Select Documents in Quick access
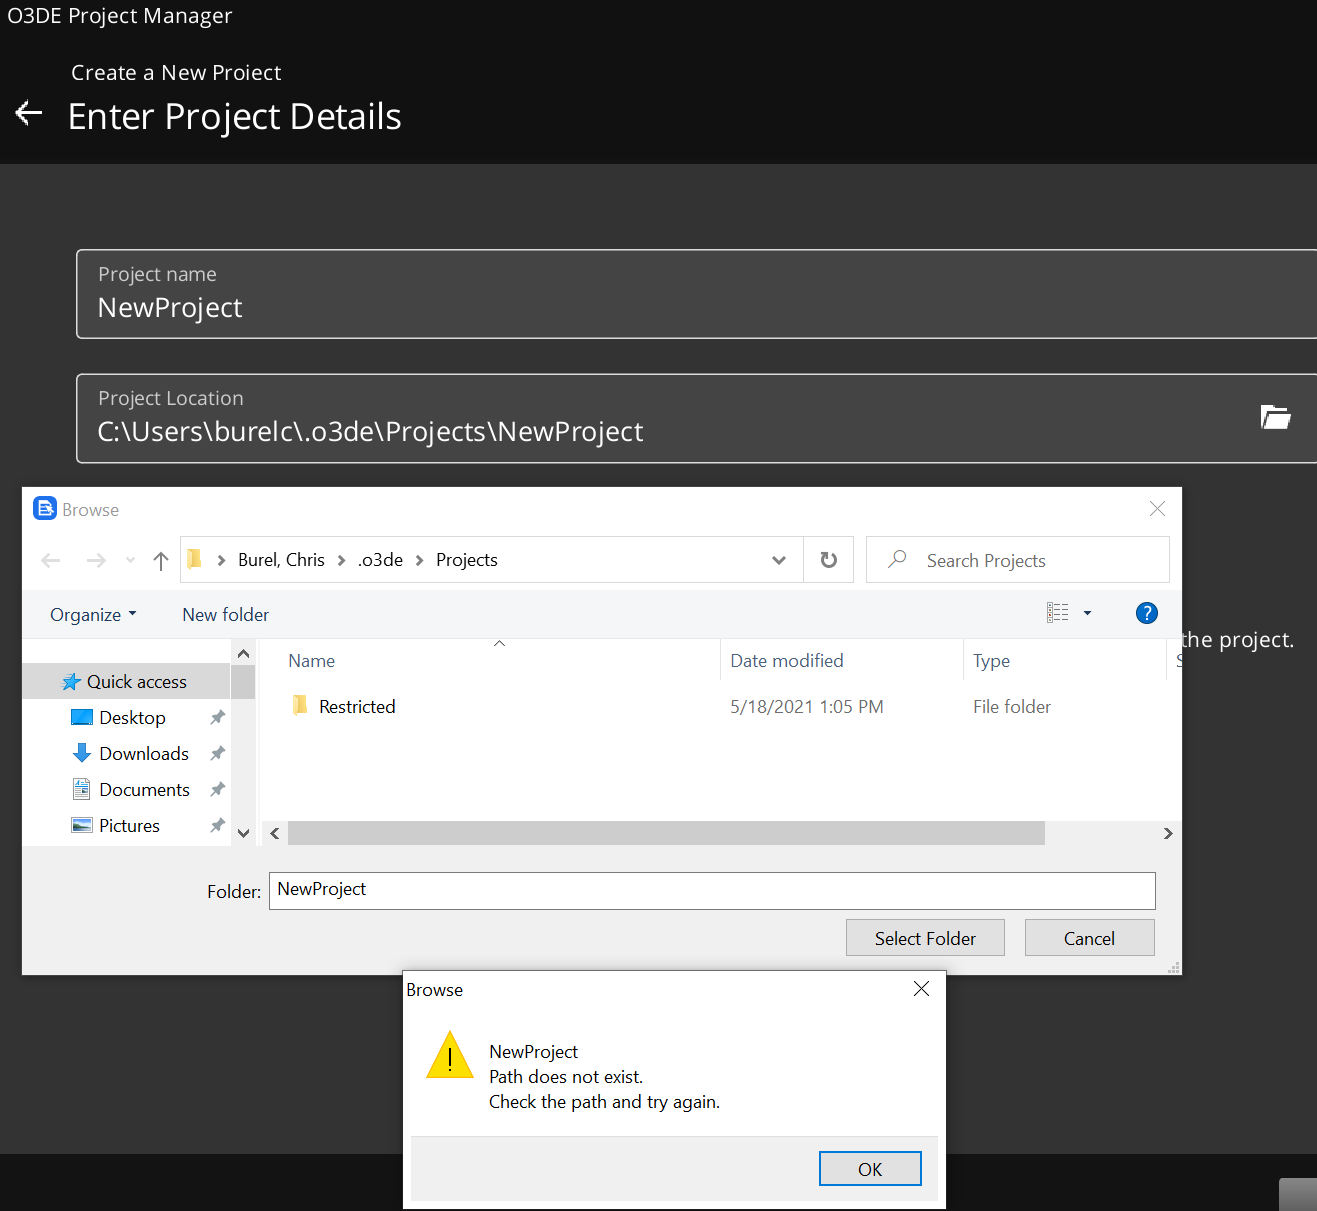 point(144,790)
